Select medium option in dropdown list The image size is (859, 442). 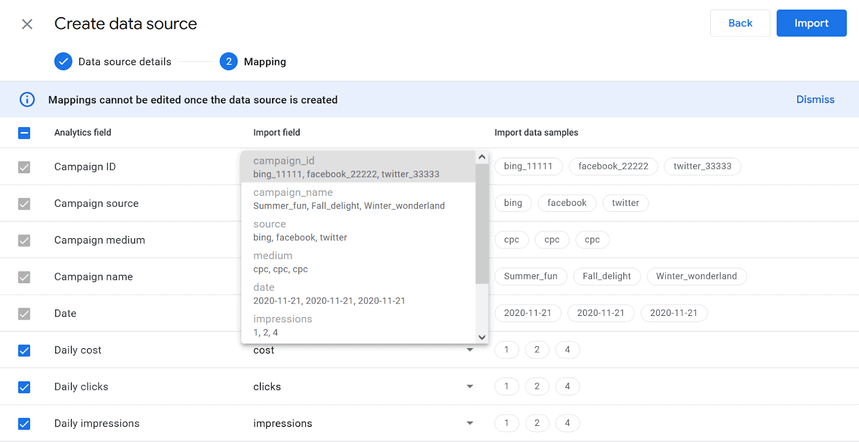point(358,262)
